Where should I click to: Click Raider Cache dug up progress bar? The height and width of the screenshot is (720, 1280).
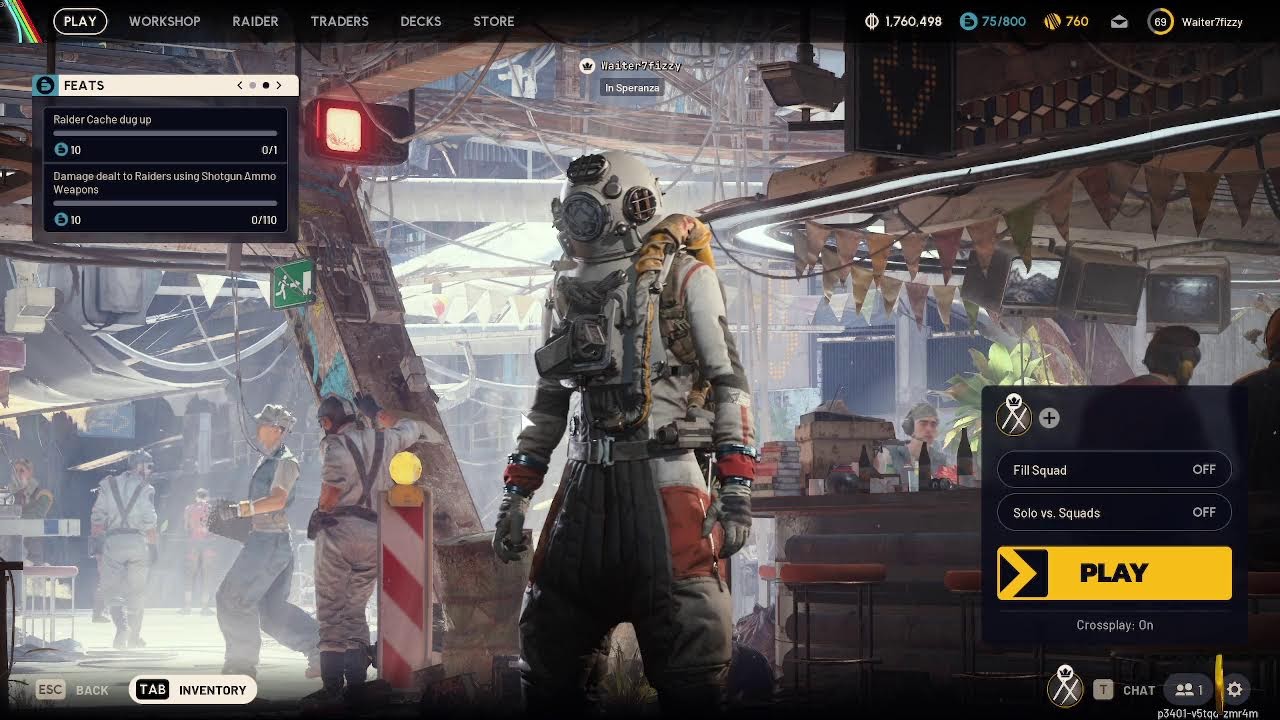pos(165,133)
